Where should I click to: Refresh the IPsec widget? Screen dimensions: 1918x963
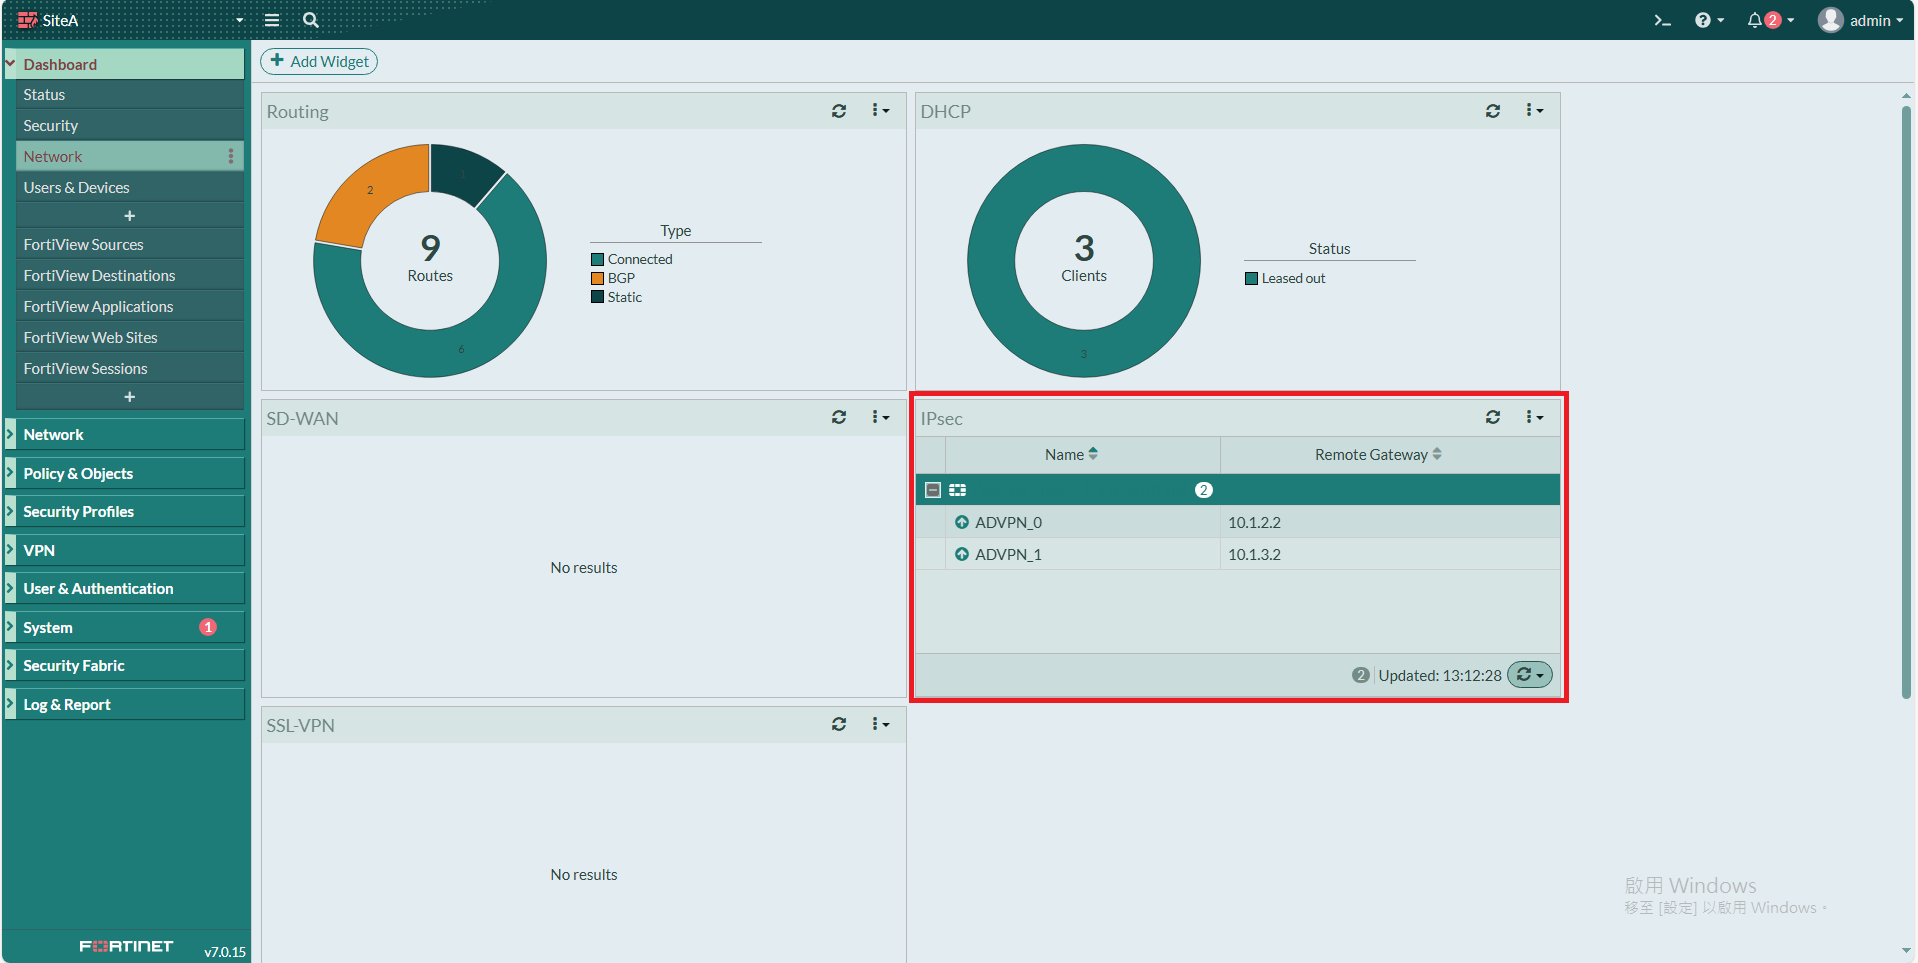pyautogui.click(x=1493, y=417)
